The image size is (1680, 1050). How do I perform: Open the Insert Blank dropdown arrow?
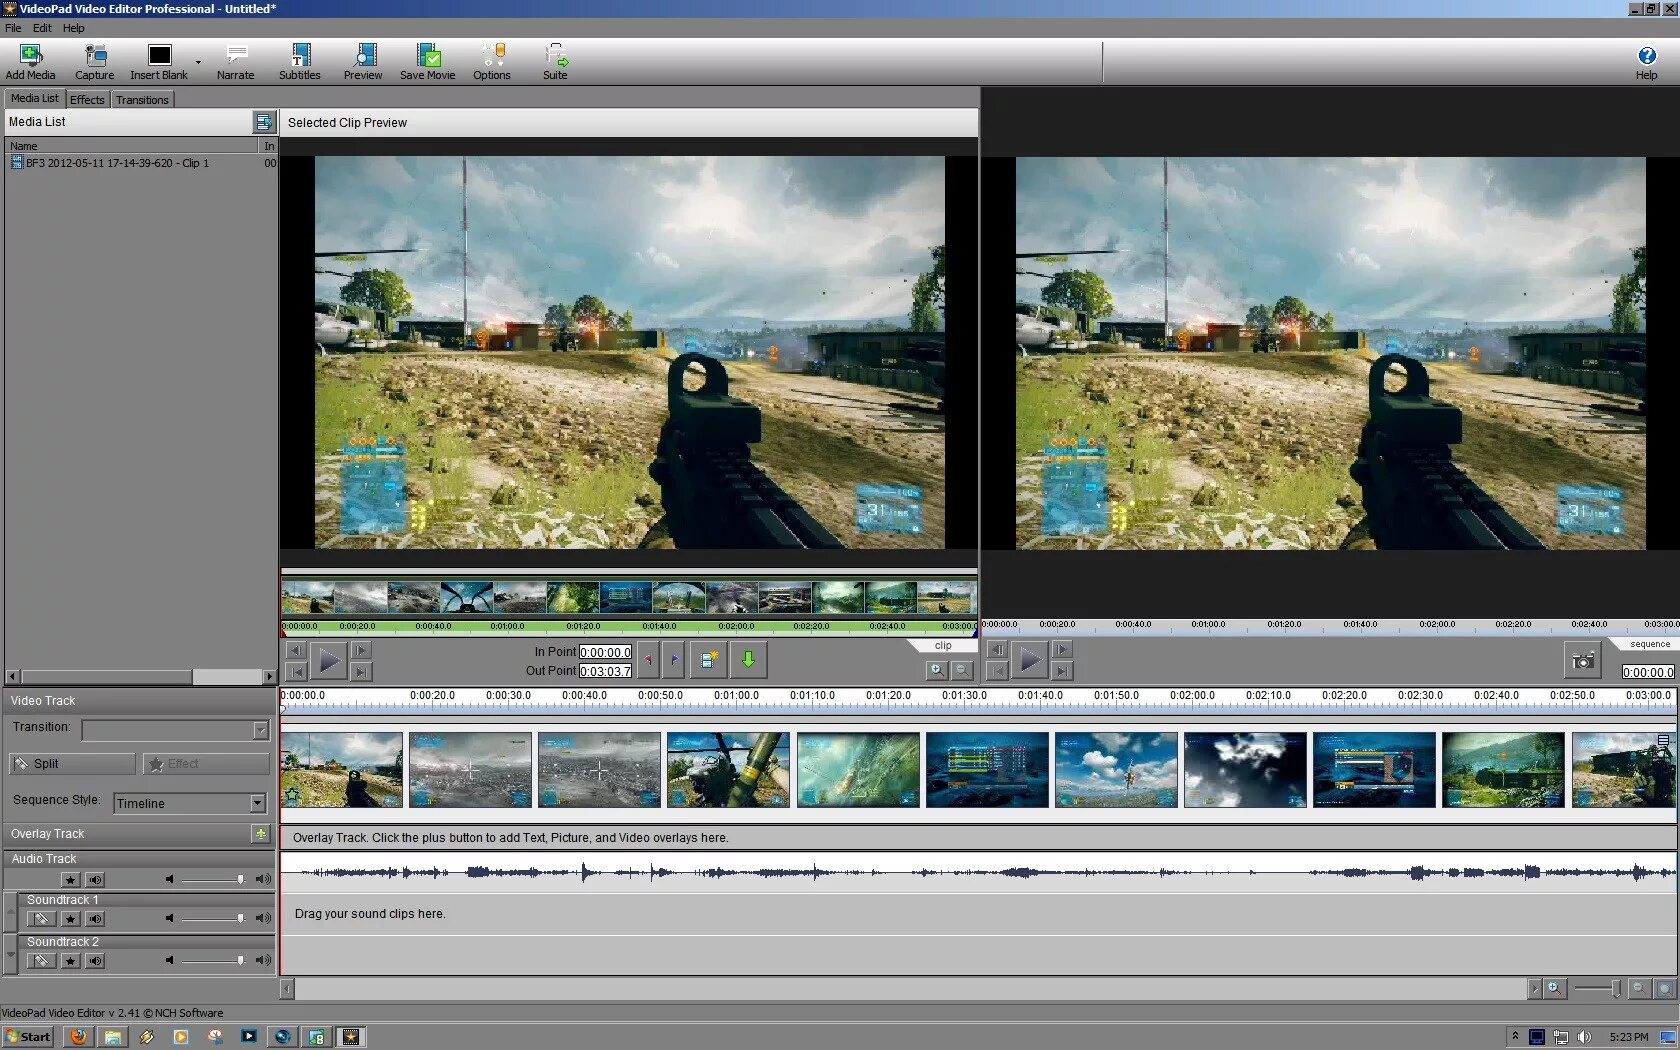(x=198, y=62)
